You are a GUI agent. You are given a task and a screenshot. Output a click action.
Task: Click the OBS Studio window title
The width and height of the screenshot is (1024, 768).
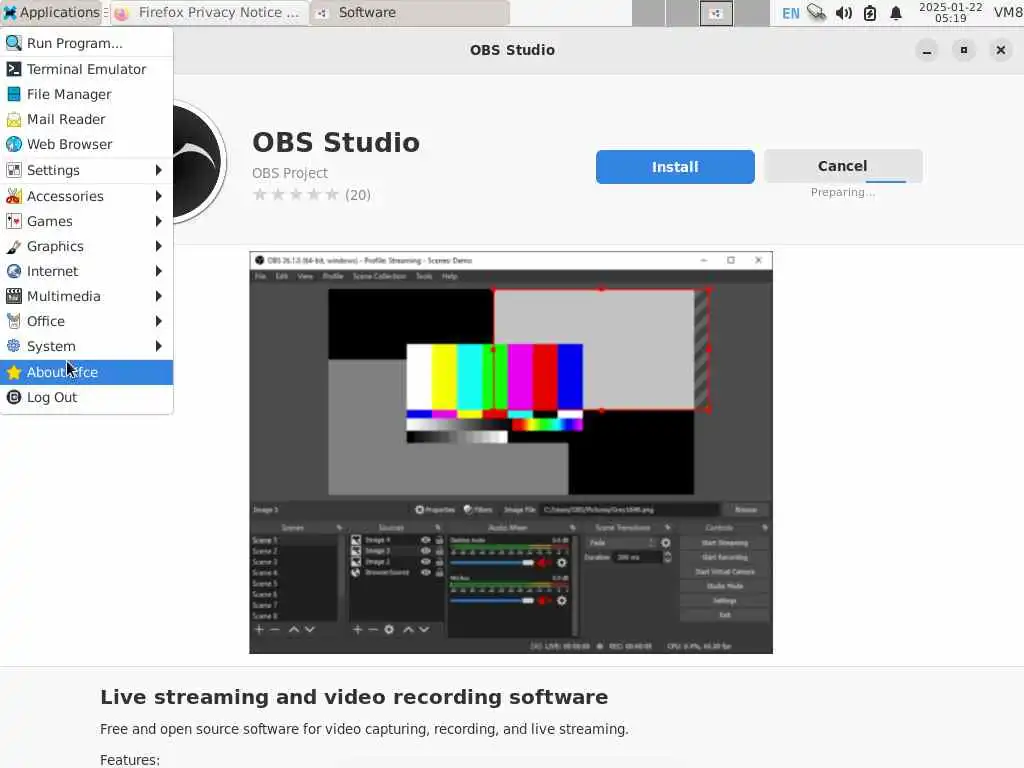(513, 50)
